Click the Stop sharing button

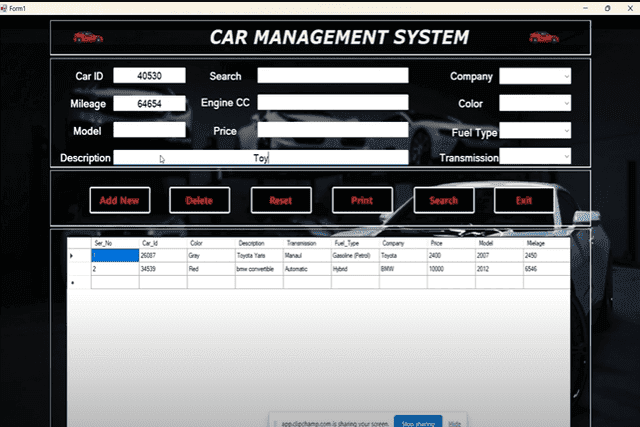tap(418, 422)
